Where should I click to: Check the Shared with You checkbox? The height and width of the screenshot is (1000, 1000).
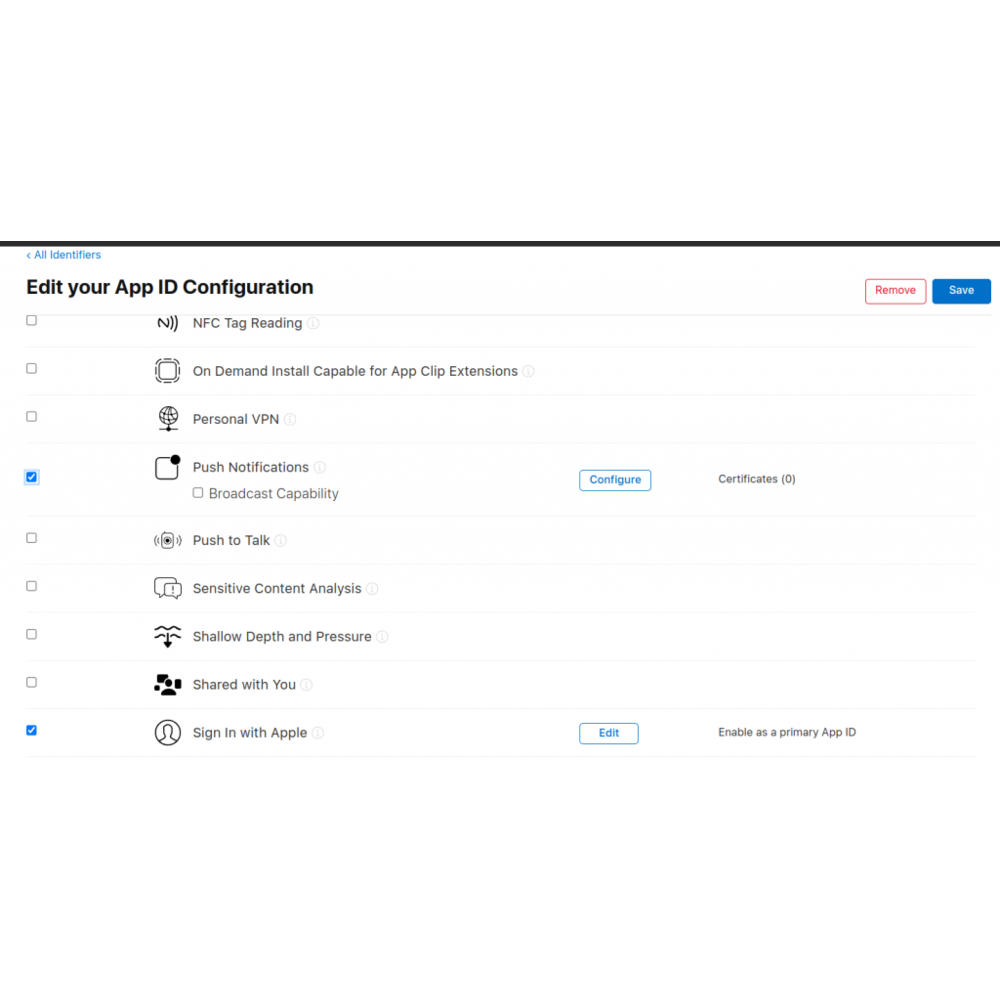pos(31,682)
